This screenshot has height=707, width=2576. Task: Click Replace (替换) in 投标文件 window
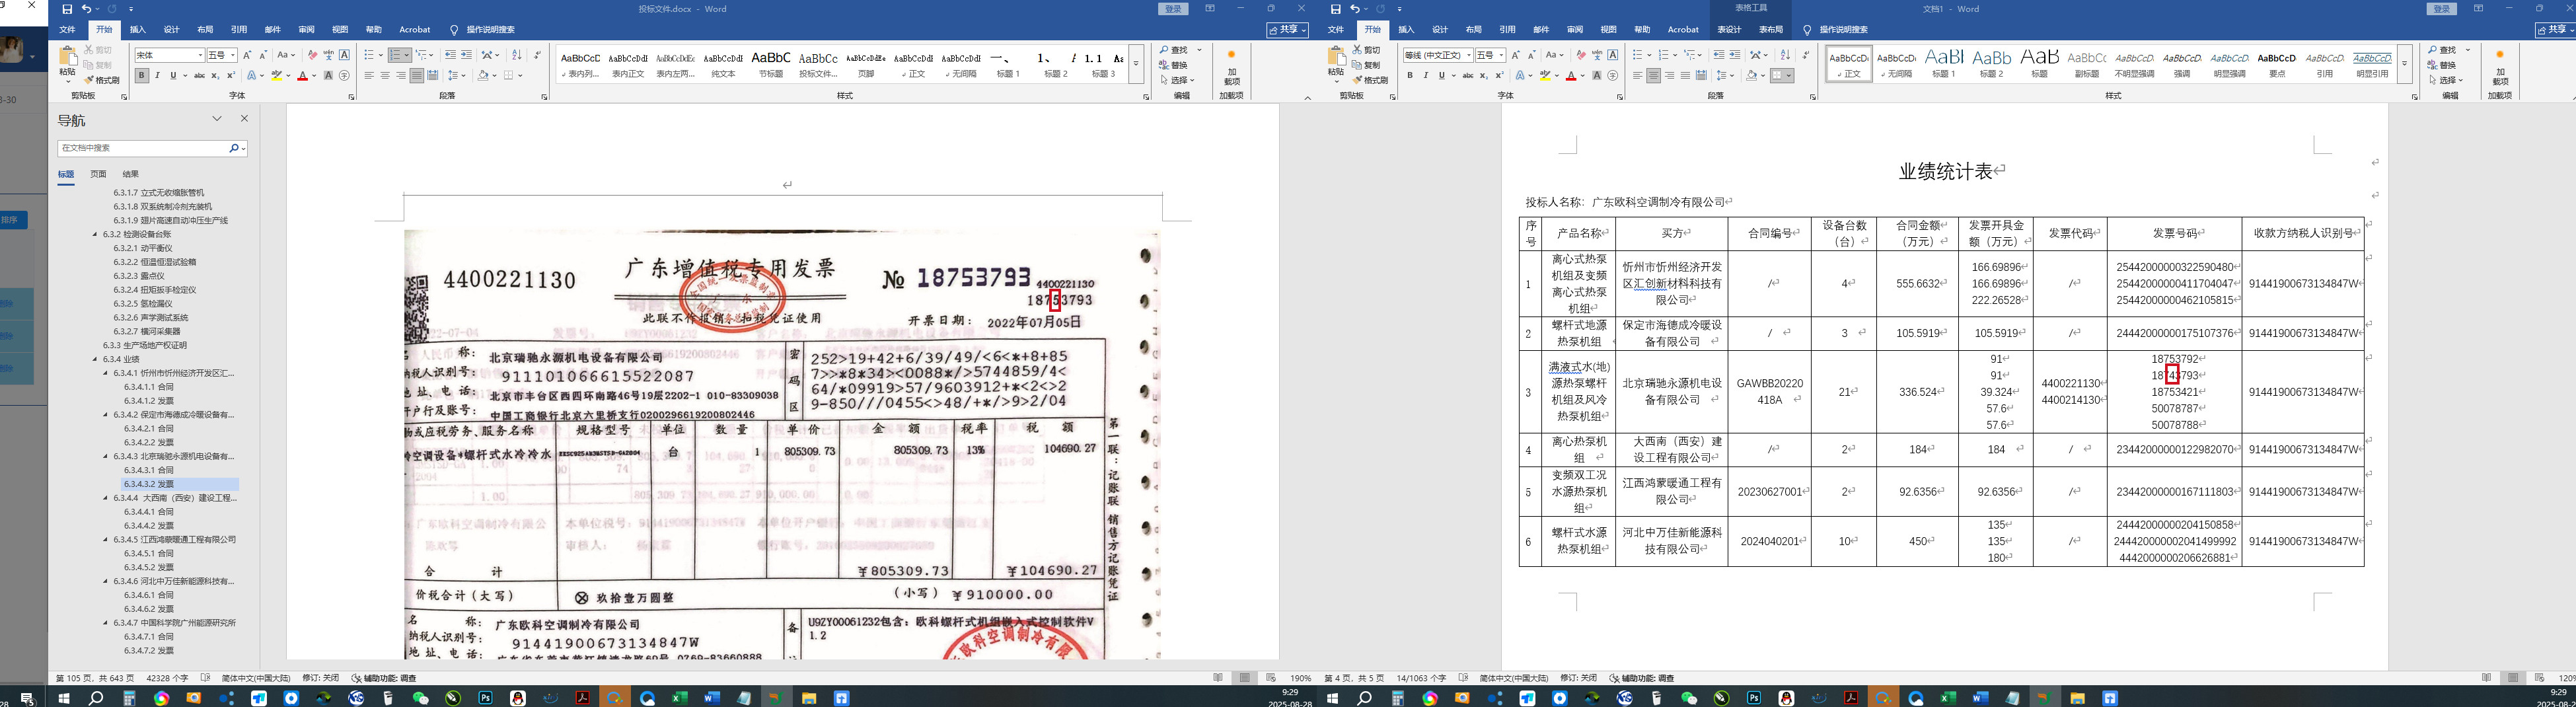[1174, 65]
